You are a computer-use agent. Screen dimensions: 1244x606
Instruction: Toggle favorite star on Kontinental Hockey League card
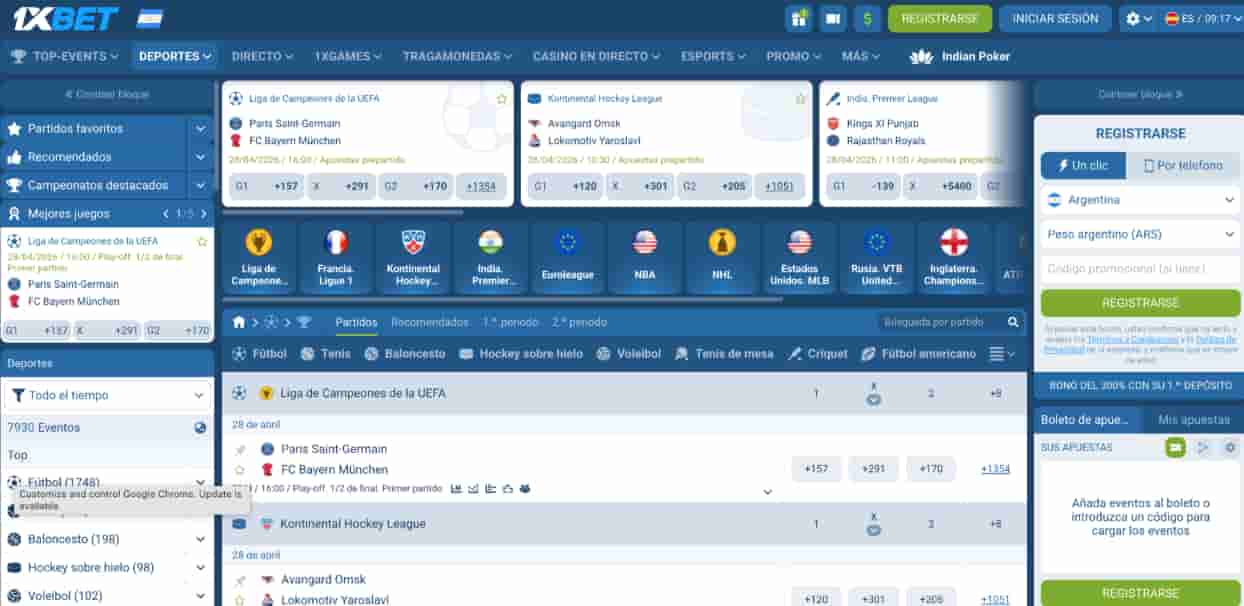800,99
